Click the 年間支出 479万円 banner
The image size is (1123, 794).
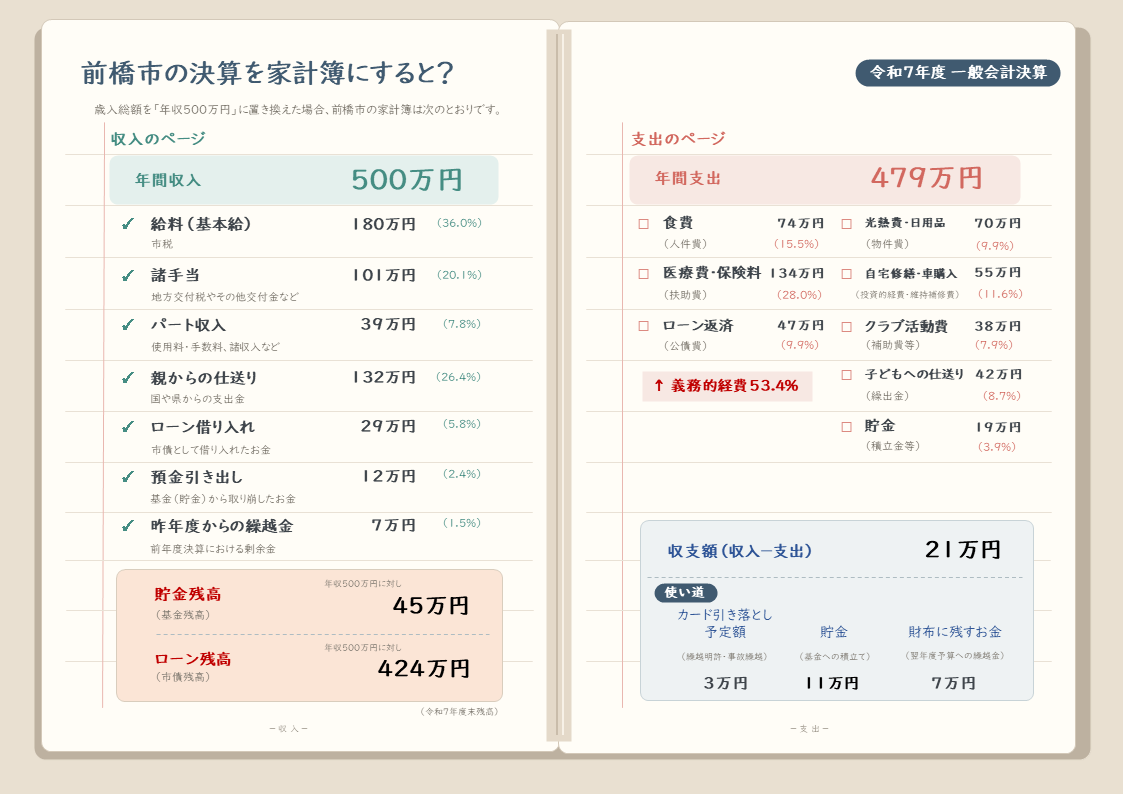(824, 179)
